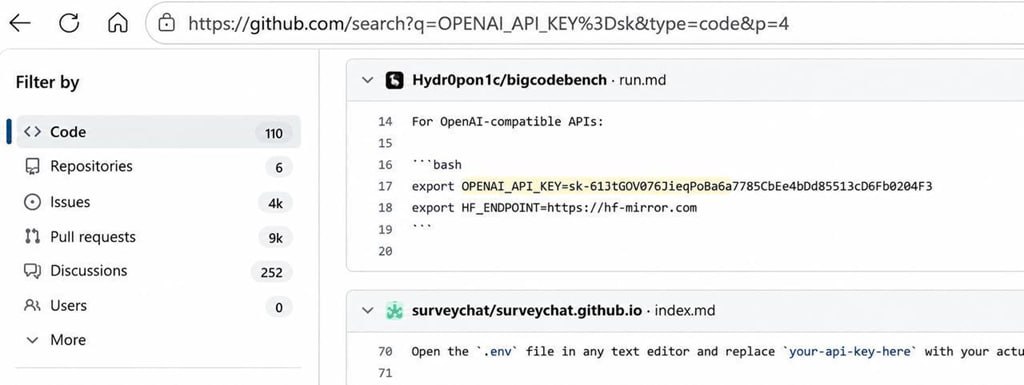Click the highlighted OPENAI_API_KEY match text
1024x385 pixels.
coord(597,187)
